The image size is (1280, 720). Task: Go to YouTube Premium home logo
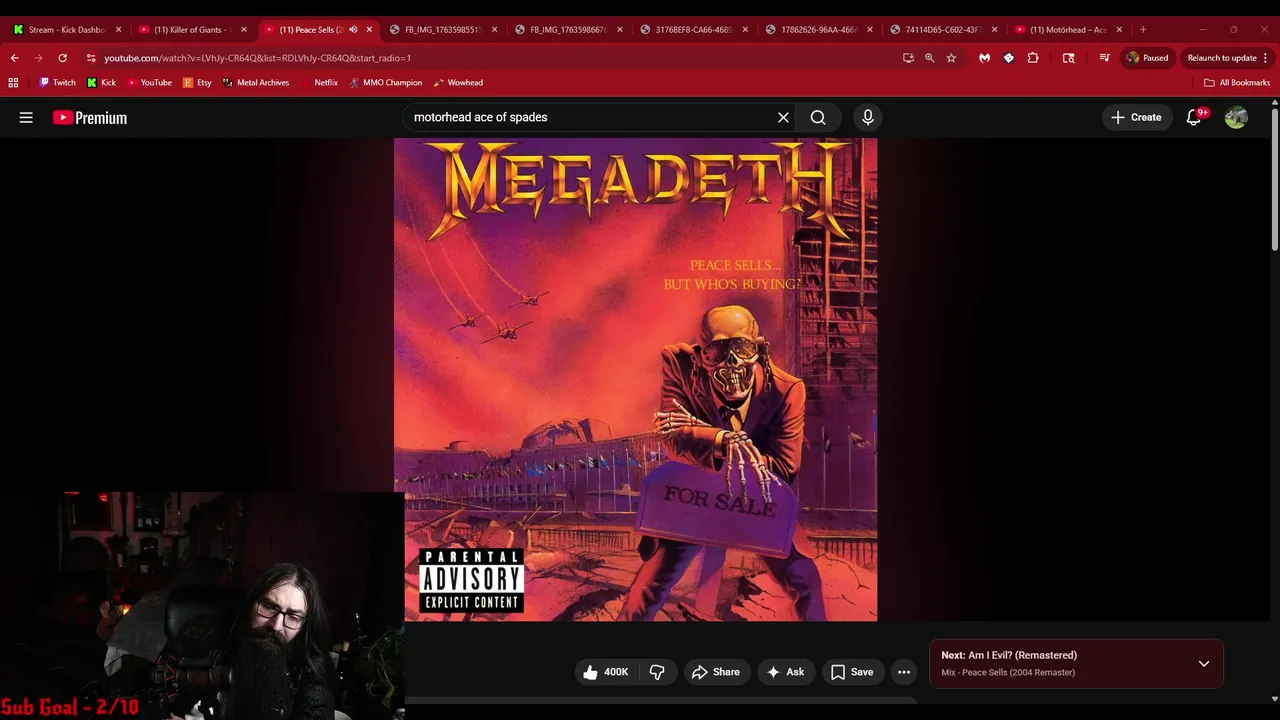[90, 117]
